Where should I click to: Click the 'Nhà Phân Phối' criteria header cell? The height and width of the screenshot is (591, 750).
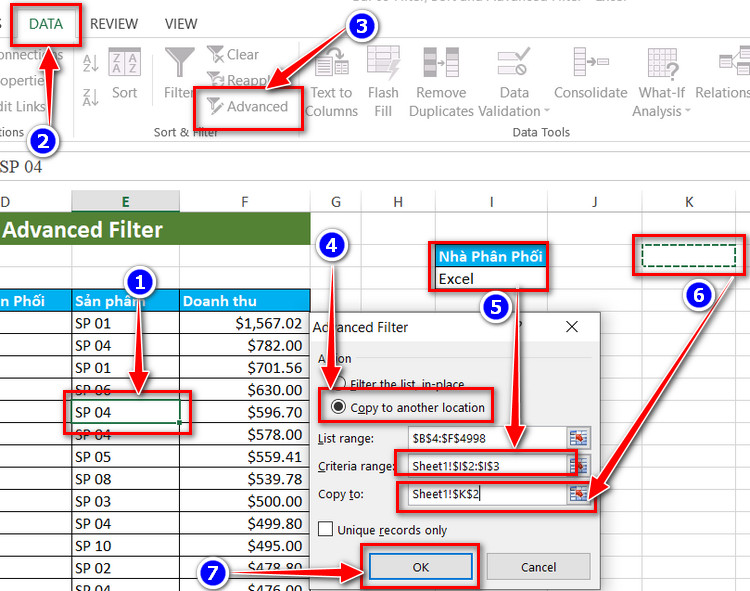(x=491, y=256)
